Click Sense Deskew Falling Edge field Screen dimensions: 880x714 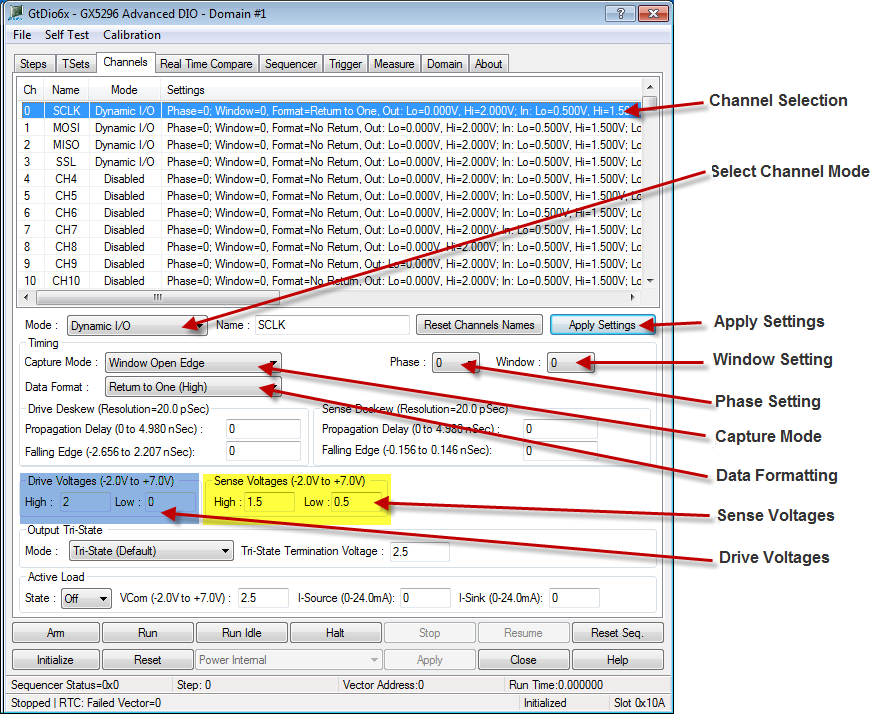tap(560, 450)
